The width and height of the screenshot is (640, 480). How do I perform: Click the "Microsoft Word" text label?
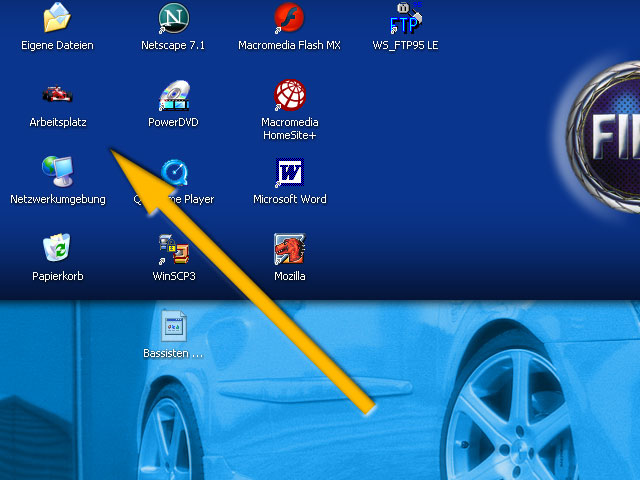[x=289, y=199]
